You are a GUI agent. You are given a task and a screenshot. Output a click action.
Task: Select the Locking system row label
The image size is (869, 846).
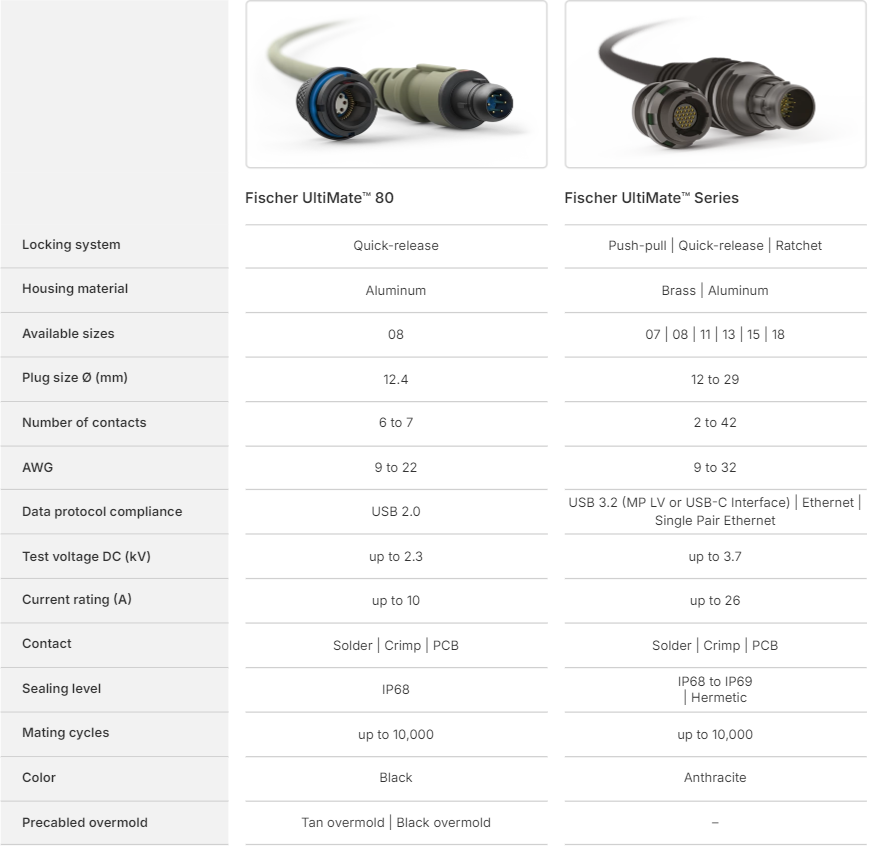tap(71, 245)
